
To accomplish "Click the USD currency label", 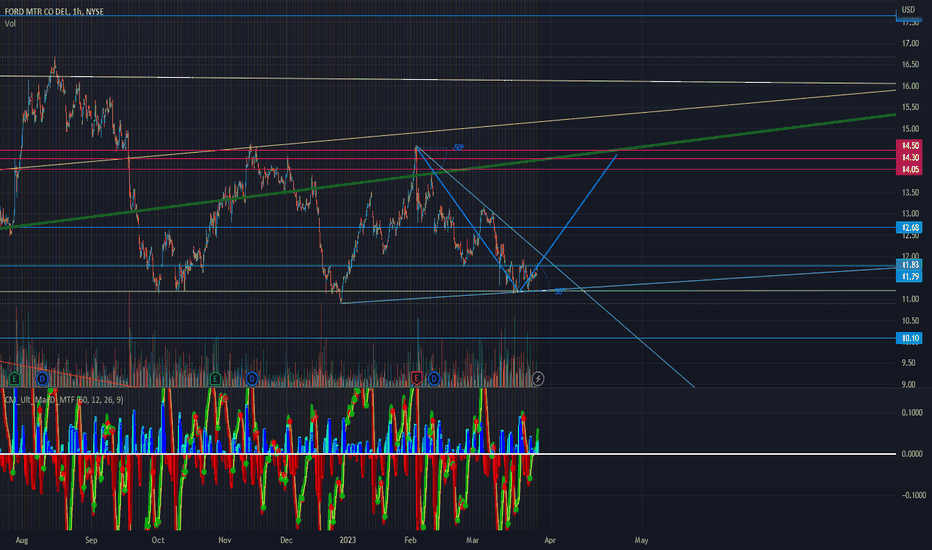I will [x=908, y=10].
